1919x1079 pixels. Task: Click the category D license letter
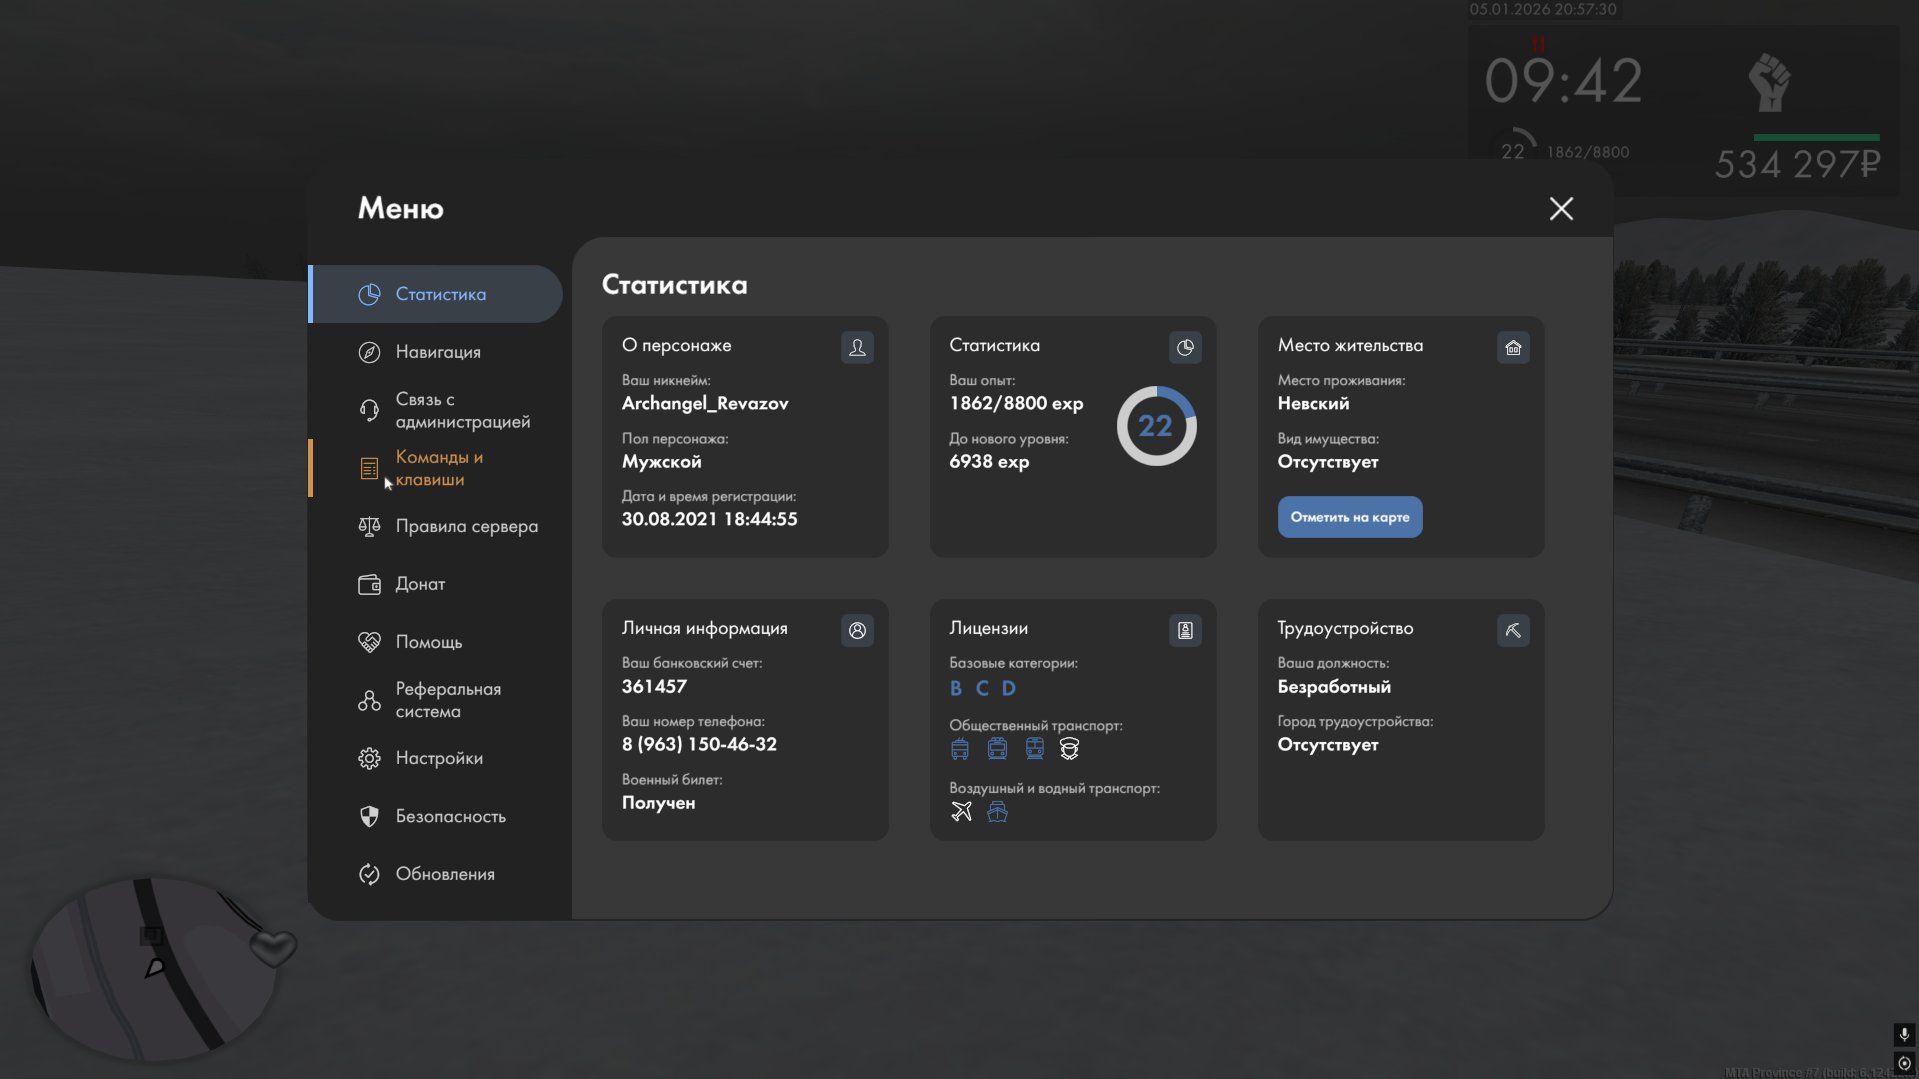coord(1009,688)
